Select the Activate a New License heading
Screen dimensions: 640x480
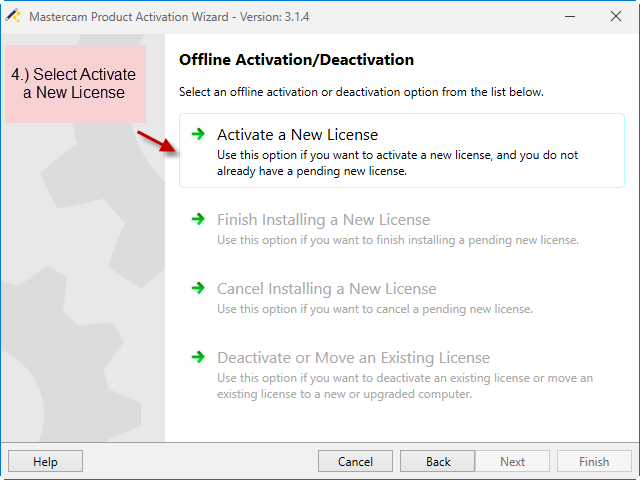tap(297, 135)
